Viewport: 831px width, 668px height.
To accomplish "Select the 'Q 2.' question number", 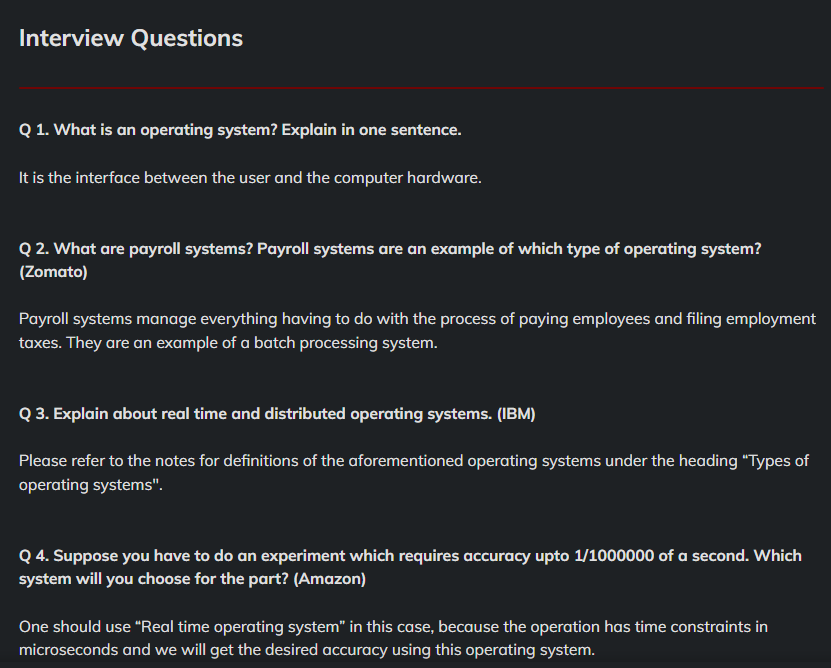I will click(x=34, y=249).
